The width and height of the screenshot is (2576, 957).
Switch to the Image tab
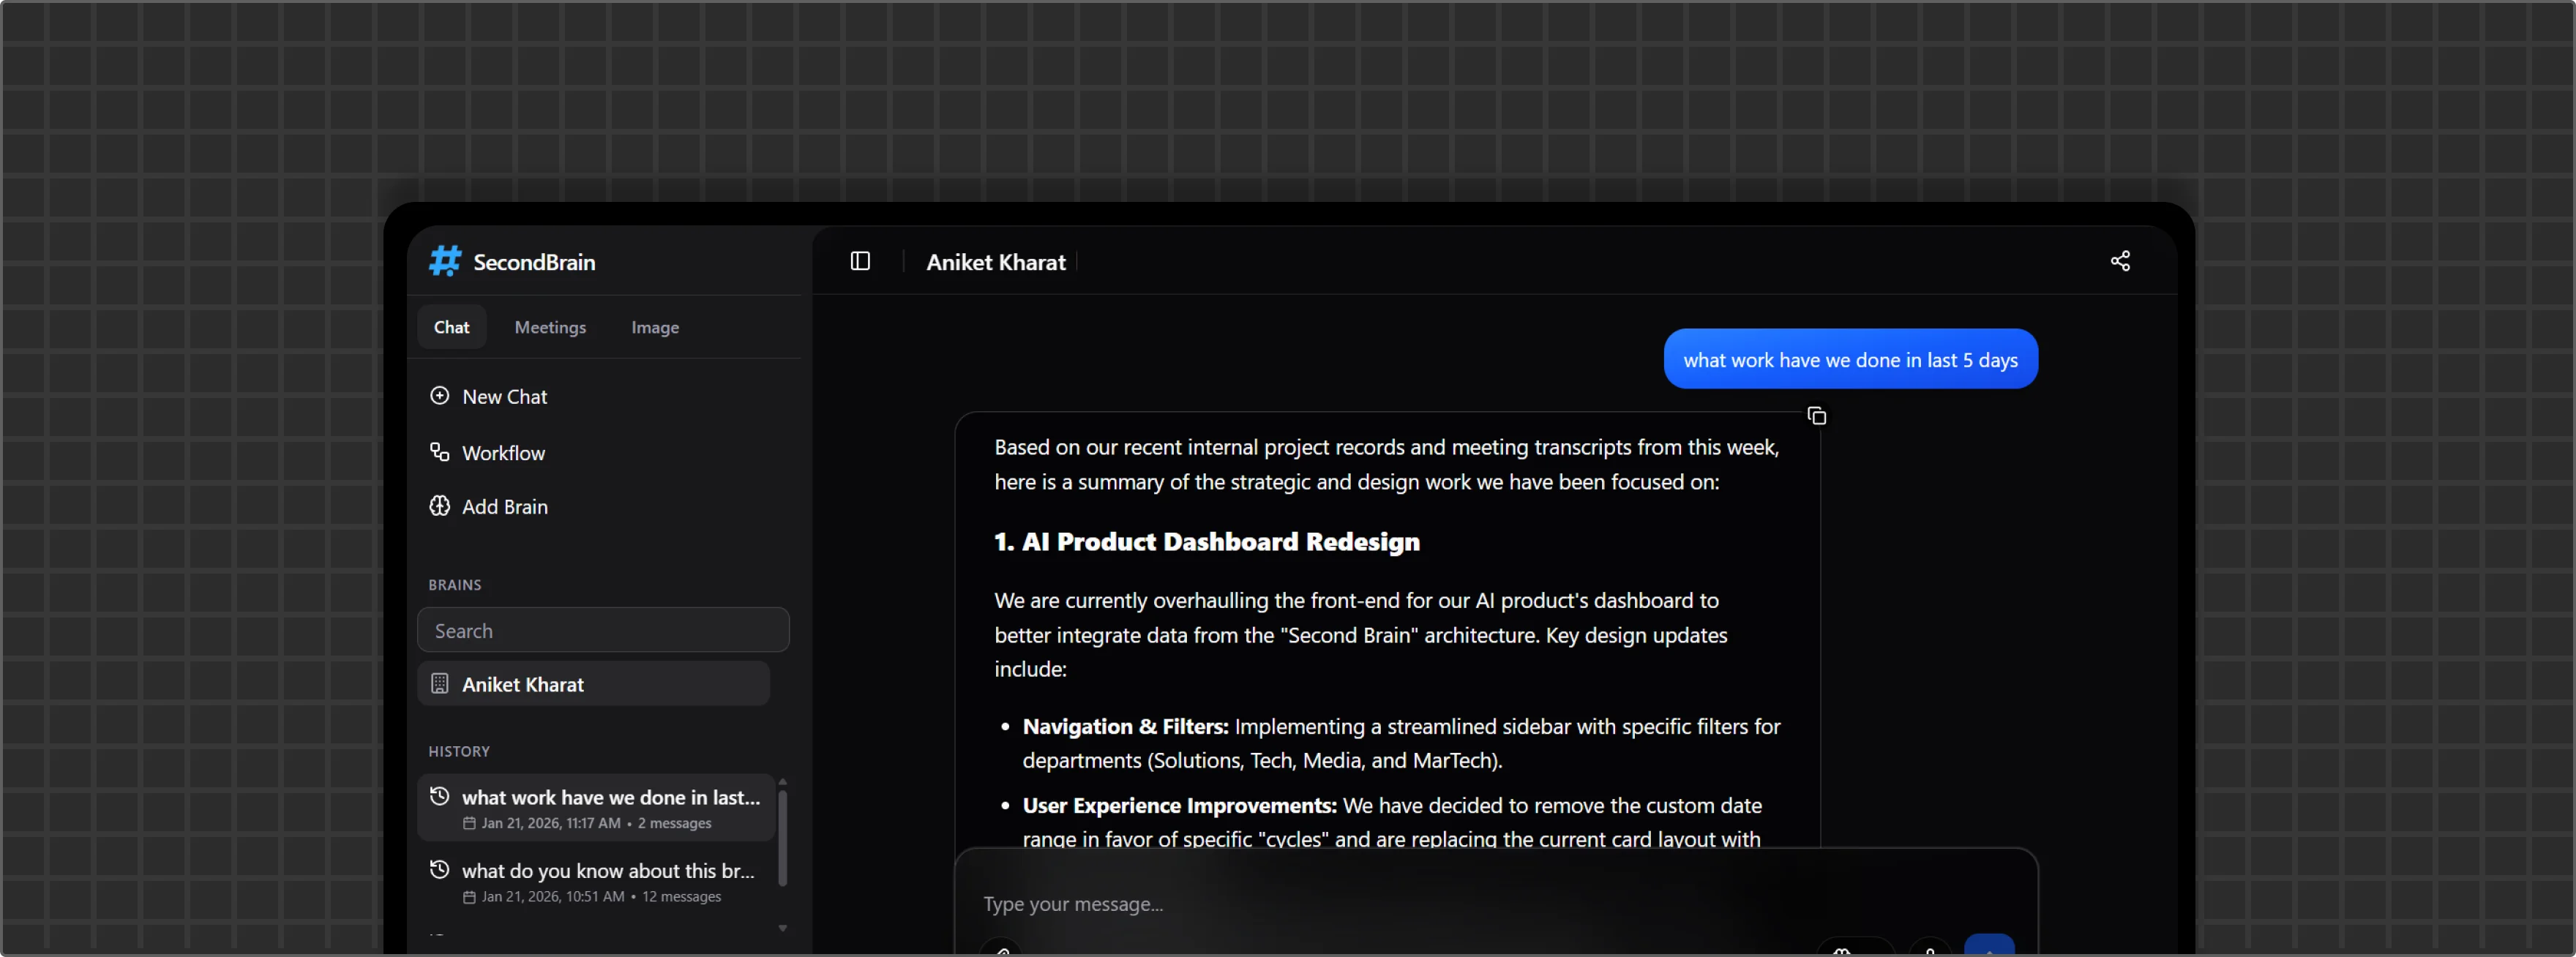click(655, 327)
